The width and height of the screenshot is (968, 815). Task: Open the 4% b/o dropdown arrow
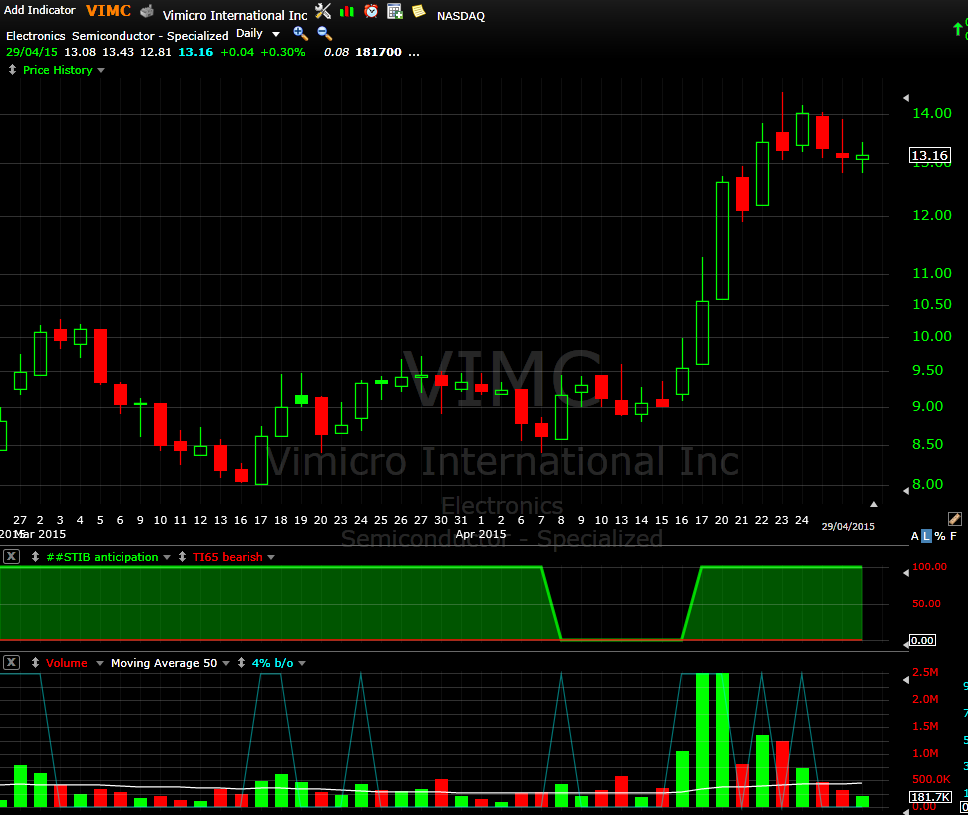(302, 663)
